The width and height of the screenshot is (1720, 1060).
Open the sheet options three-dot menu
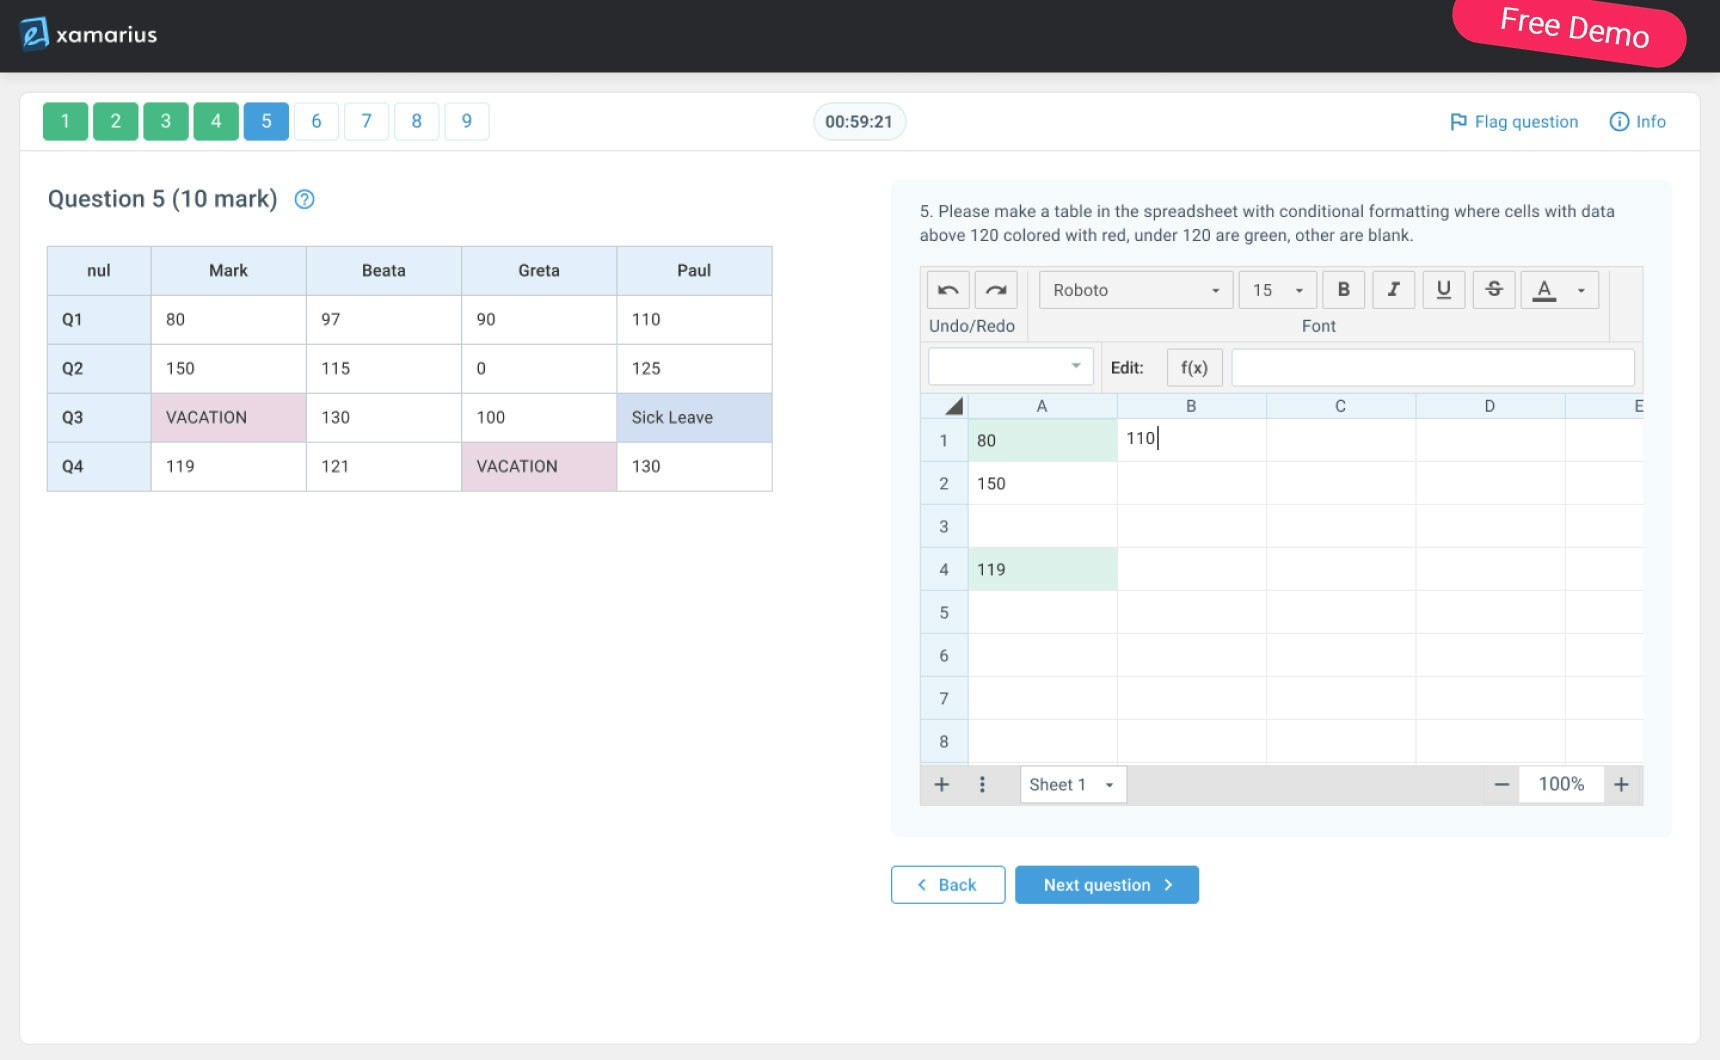coord(982,785)
